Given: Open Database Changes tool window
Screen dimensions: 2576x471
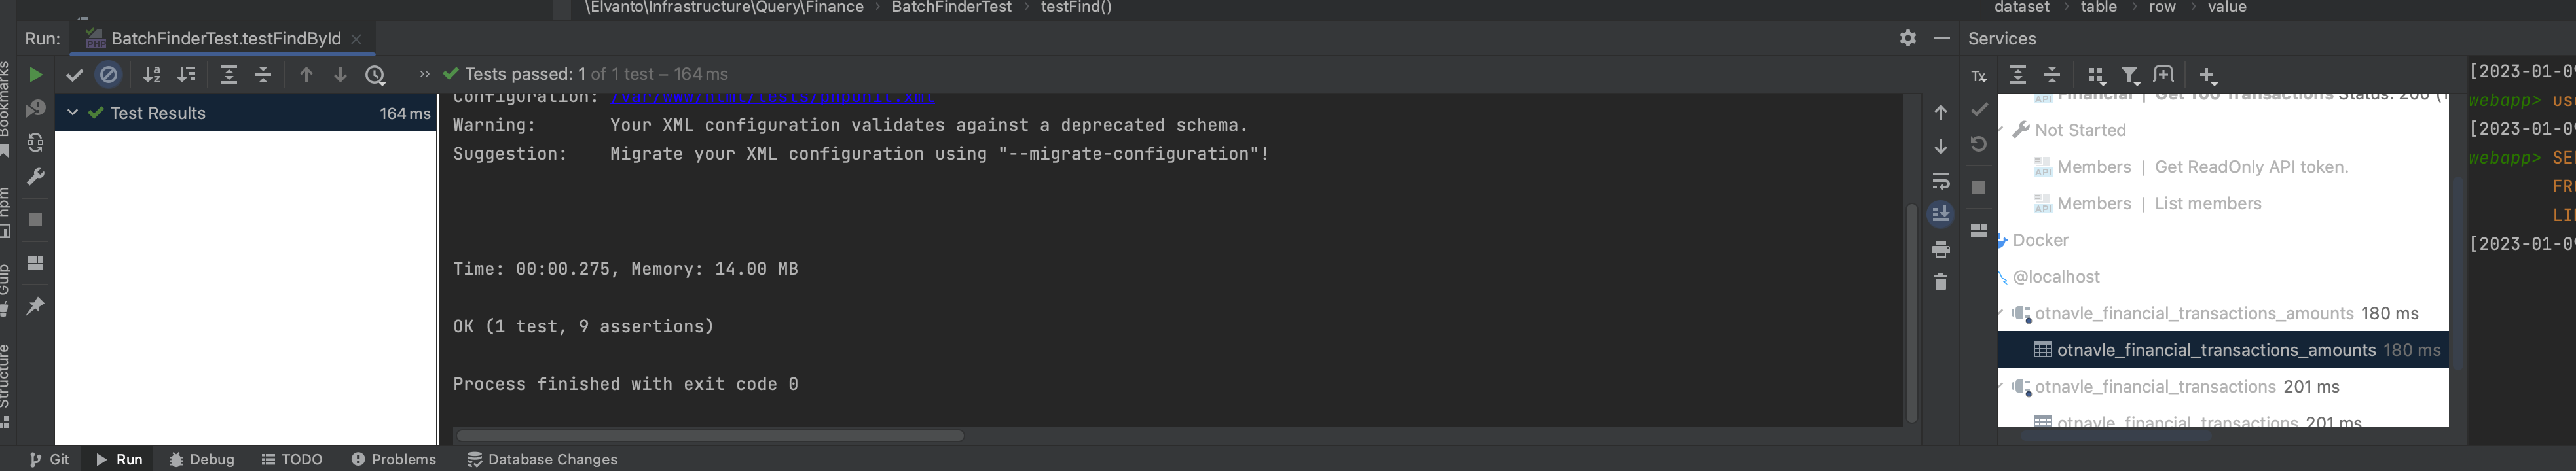Looking at the screenshot, I should pyautogui.click(x=542, y=459).
